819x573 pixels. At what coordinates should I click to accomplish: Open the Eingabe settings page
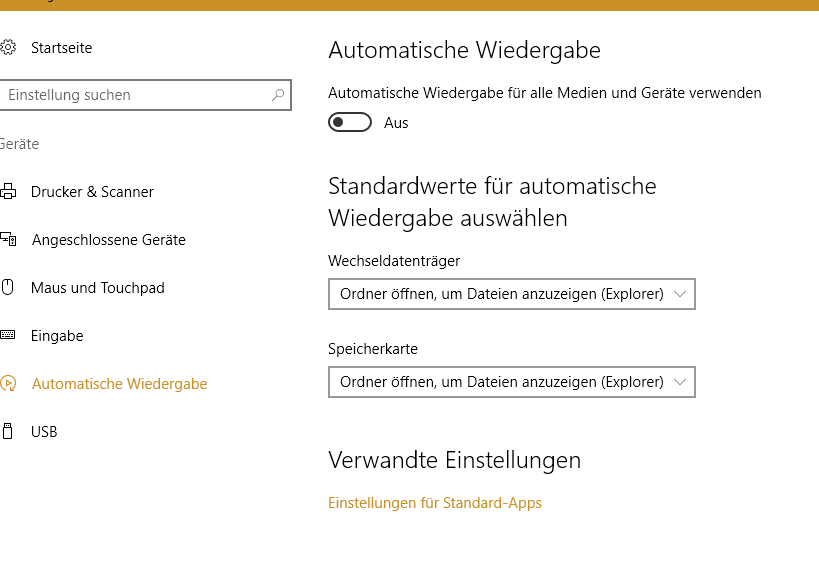coord(57,336)
